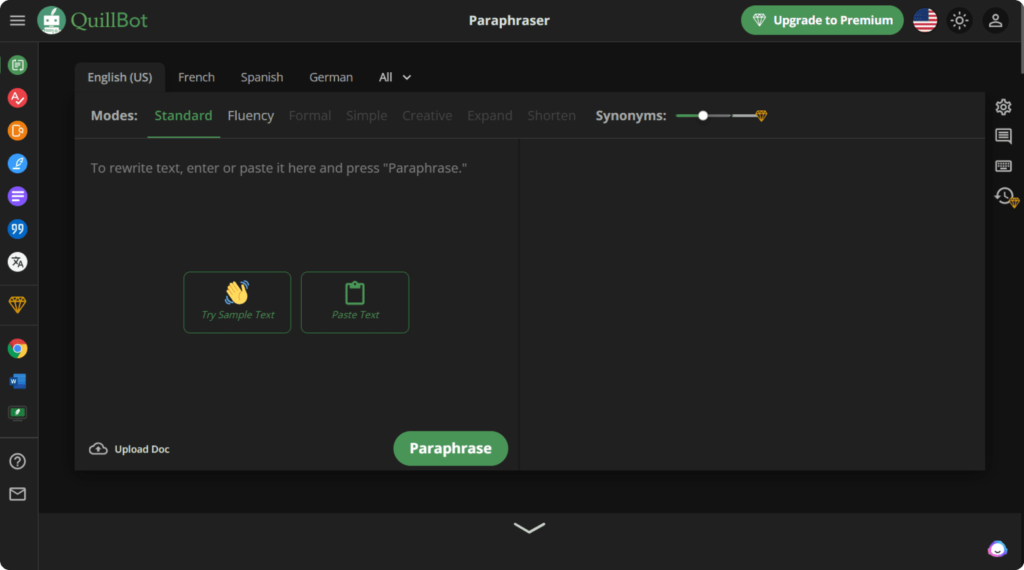Viewport: 1024px width, 570px height.
Task: Select the Formal mode
Action: click(310, 116)
